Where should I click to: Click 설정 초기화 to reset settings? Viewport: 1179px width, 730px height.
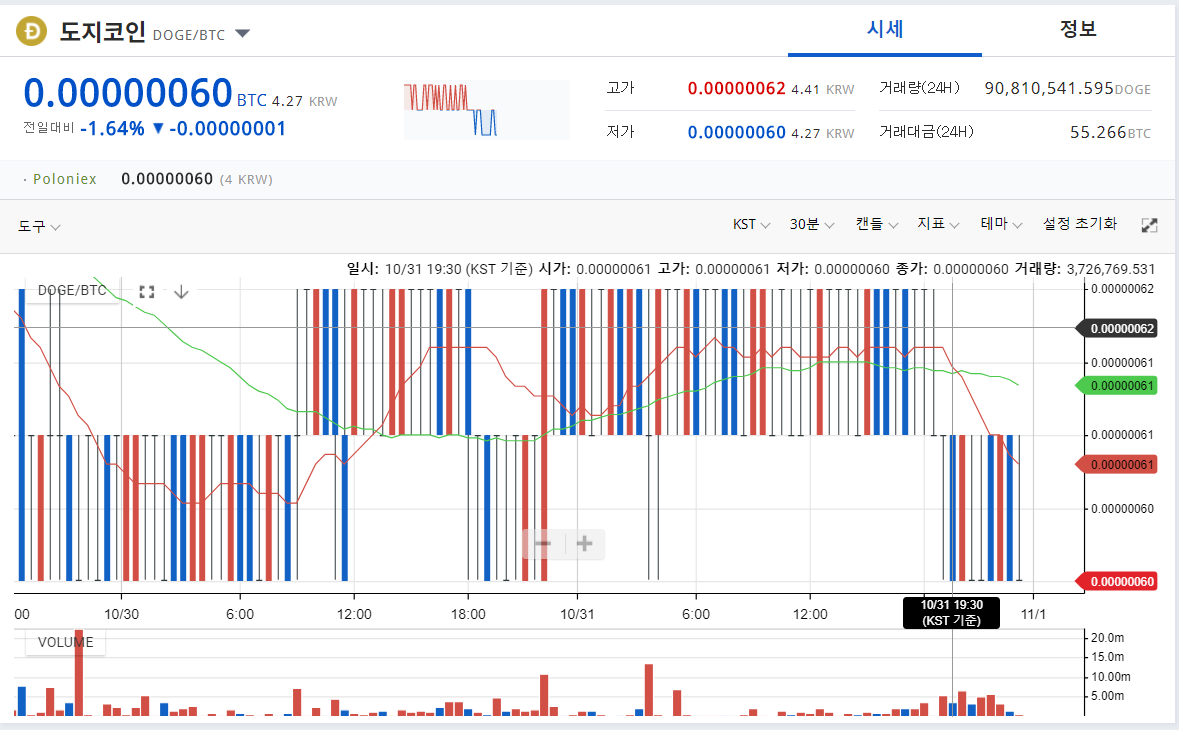(1079, 224)
